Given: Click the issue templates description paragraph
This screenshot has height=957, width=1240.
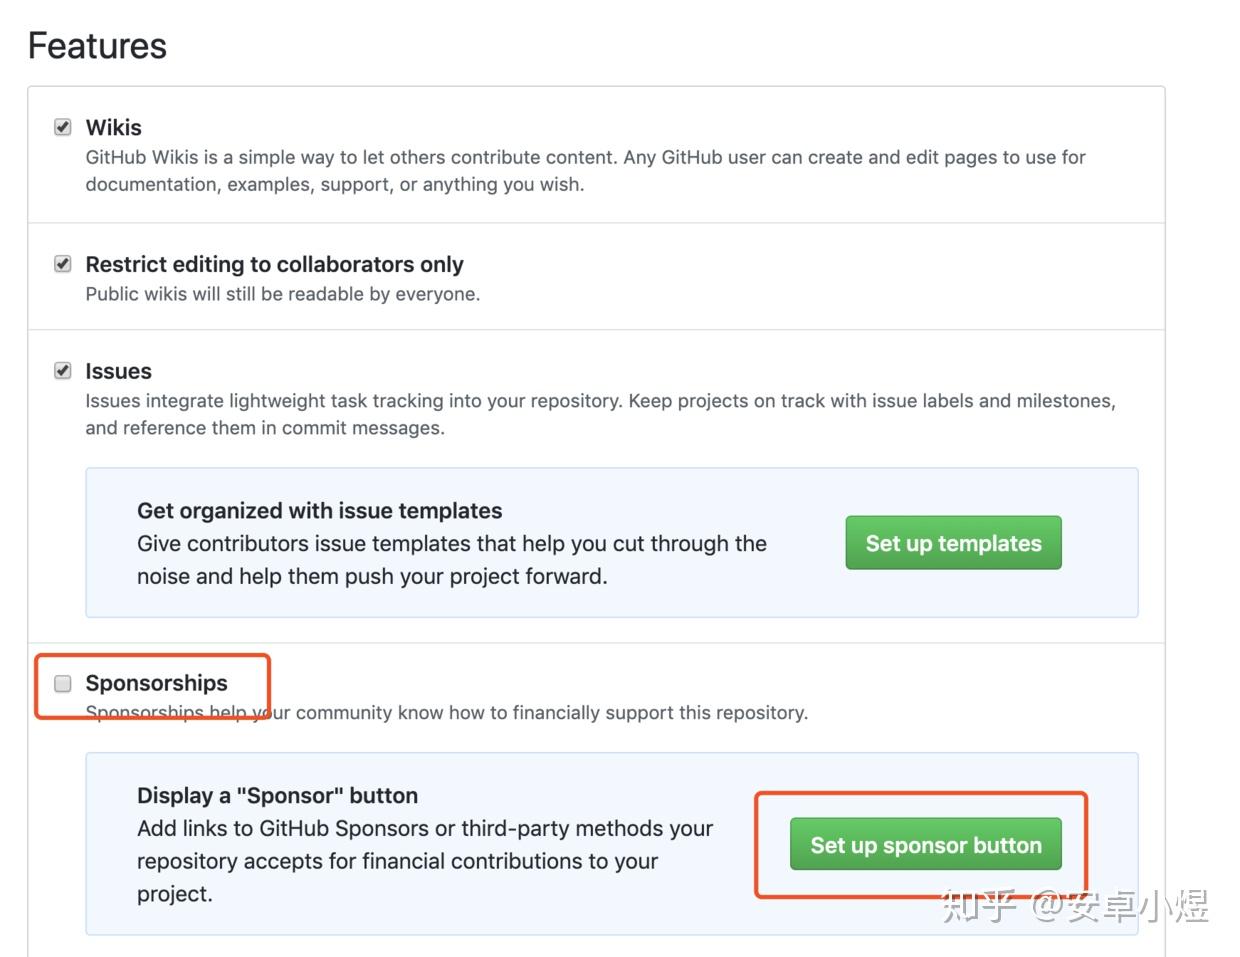Looking at the screenshot, I should point(450,560).
